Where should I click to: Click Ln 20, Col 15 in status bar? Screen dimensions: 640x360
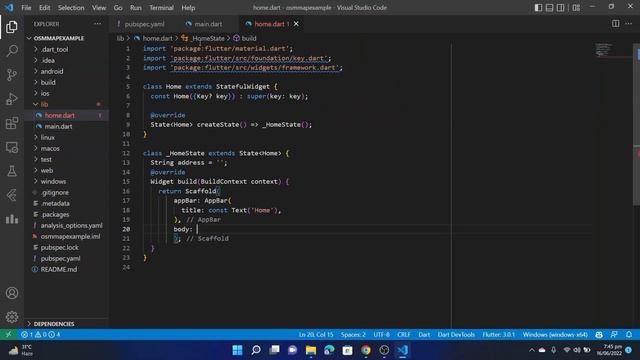[x=316, y=334]
